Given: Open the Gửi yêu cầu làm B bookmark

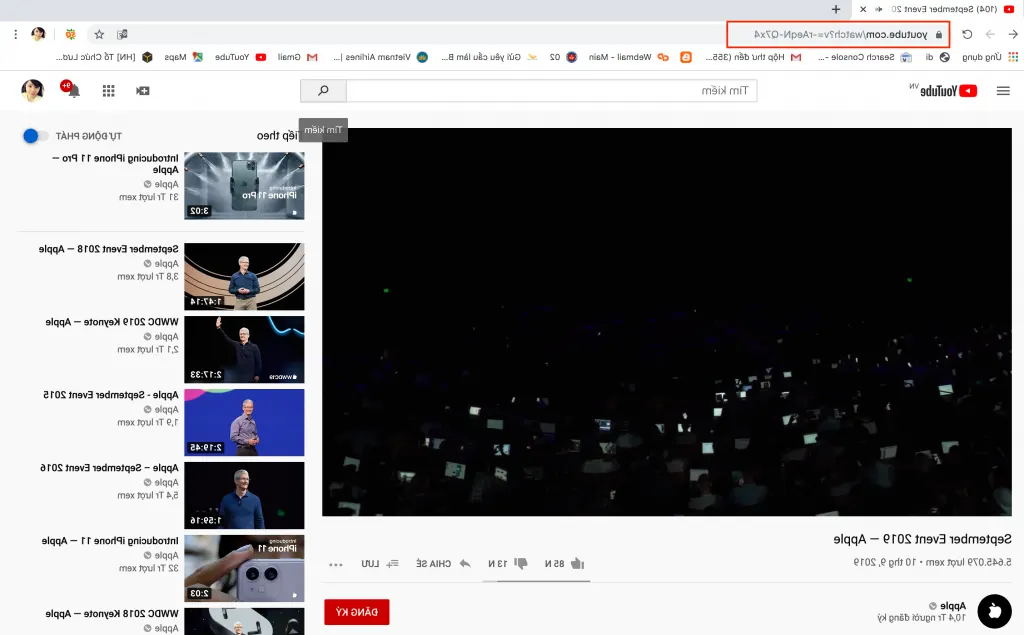Looking at the screenshot, I should 489,57.
